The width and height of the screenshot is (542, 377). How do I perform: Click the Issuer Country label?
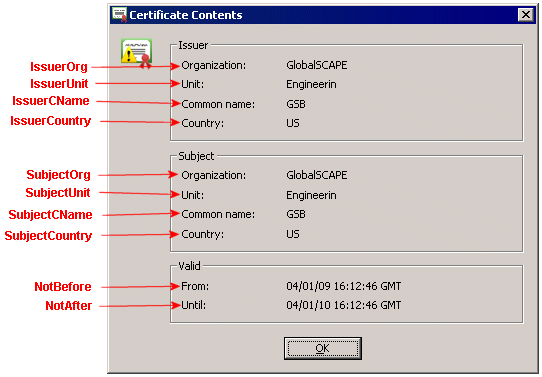203,123
